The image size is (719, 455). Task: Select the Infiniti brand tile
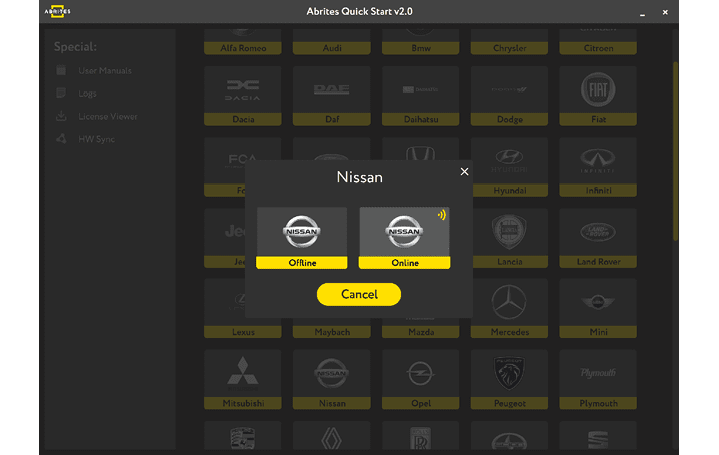(x=598, y=166)
